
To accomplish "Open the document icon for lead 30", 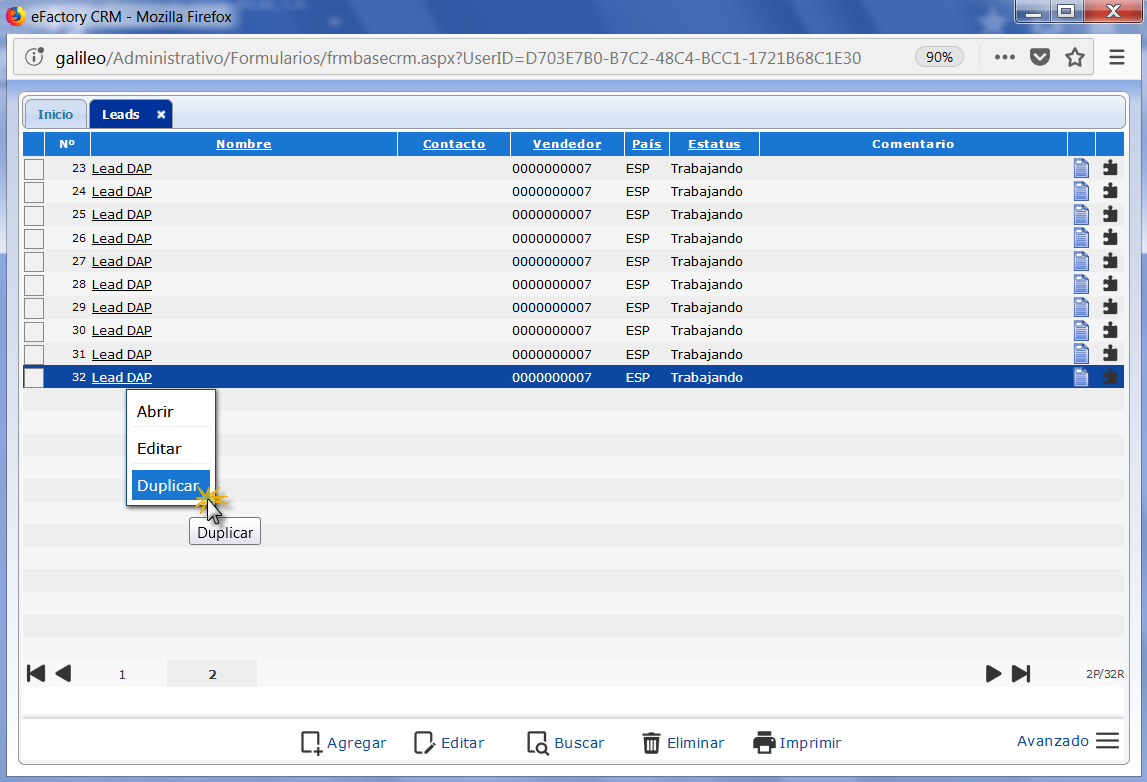I will (x=1081, y=331).
